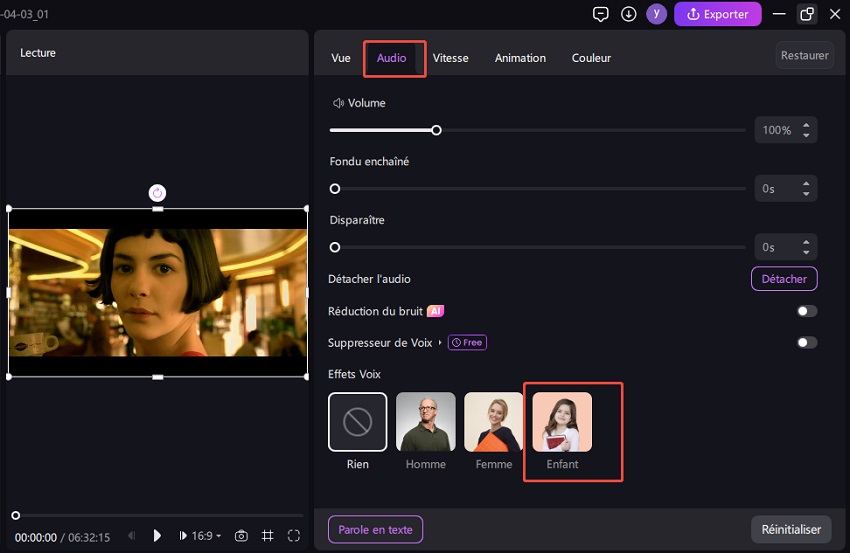Increase the Fondu enchaîné duration stepper
850x553 pixels.
click(x=807, y=183)
